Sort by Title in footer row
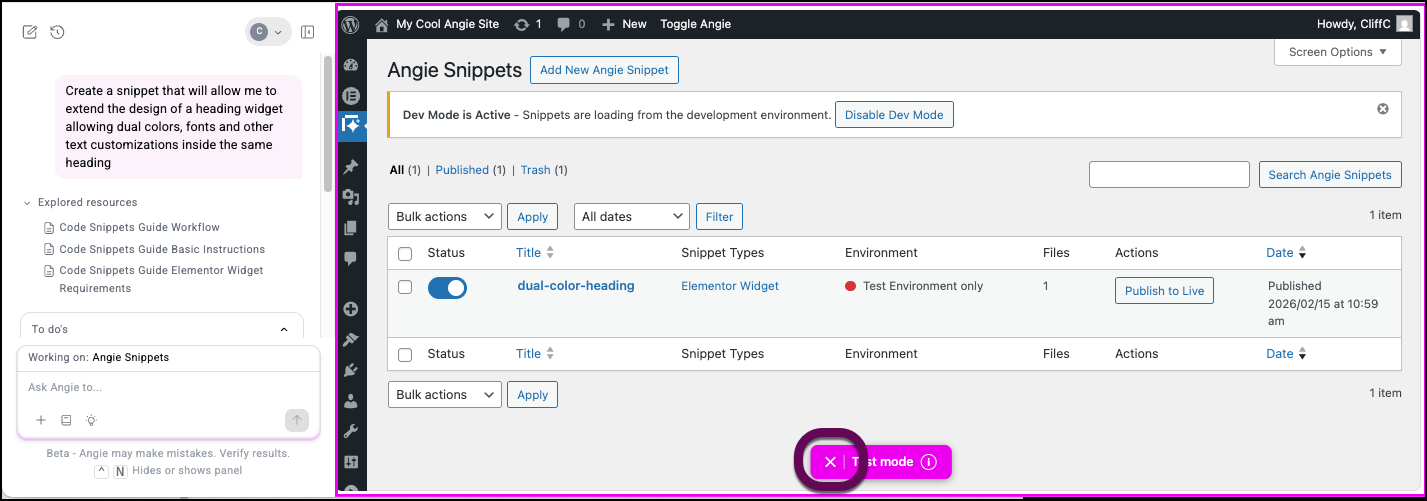Viewport: 1427px width, 501px height. [535, 353]
